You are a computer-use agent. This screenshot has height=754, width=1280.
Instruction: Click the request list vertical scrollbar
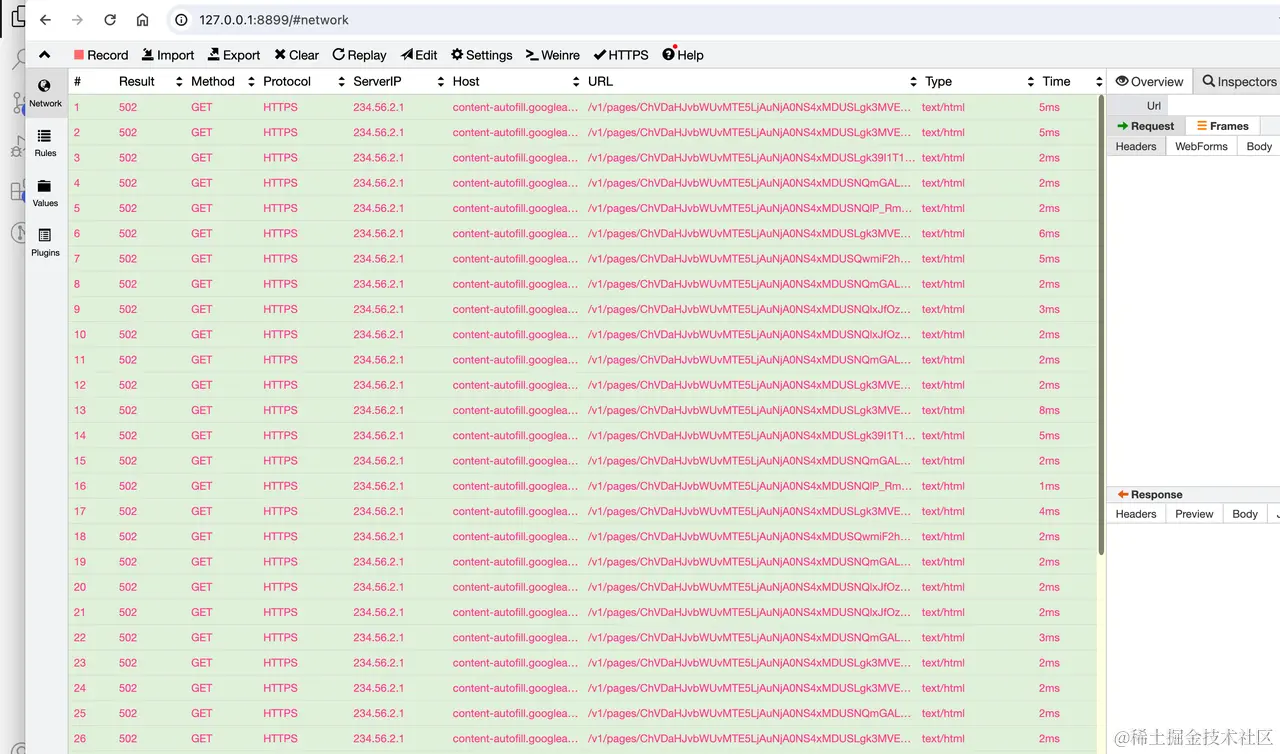pos(1102,325)
